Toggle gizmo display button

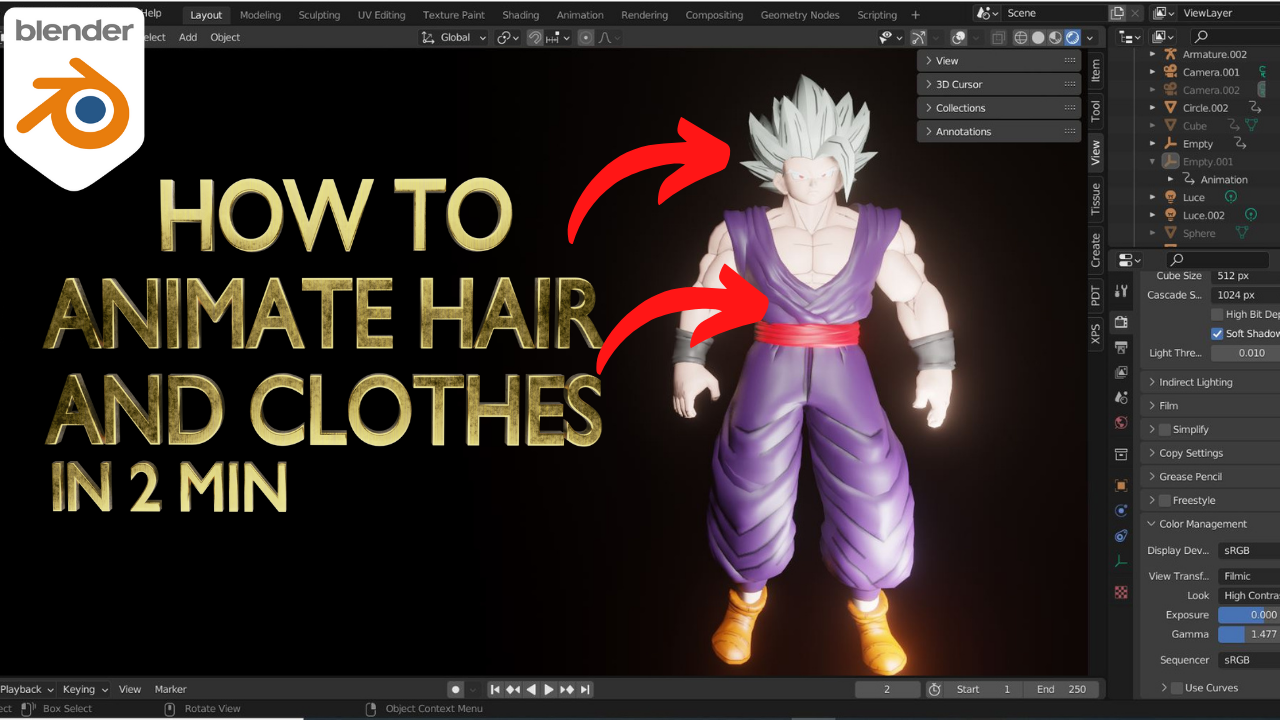pyautogui.click(x=918, y=38)
